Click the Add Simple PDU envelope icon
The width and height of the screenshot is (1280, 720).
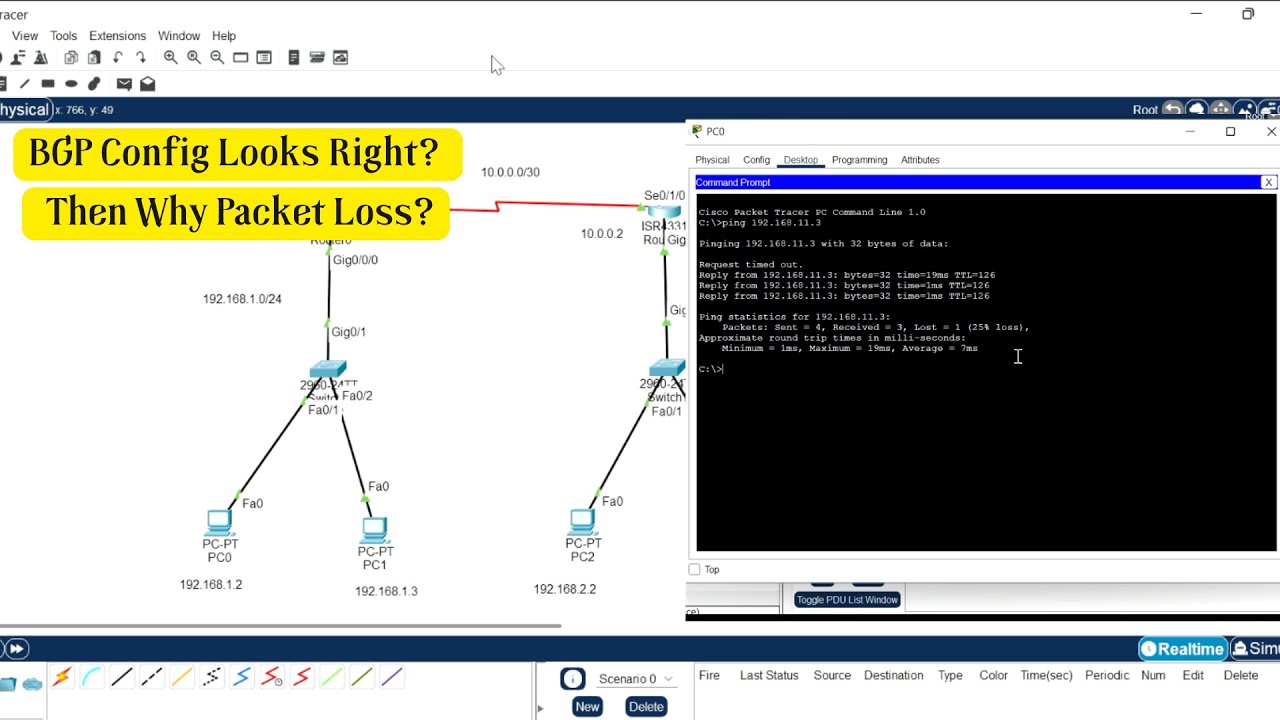124,84
